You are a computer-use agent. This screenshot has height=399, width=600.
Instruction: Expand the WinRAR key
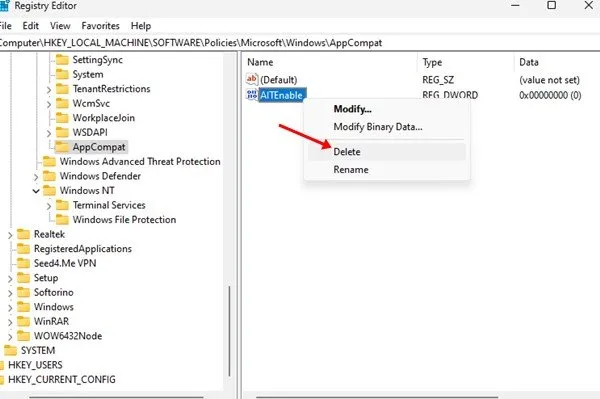[10, 322]
